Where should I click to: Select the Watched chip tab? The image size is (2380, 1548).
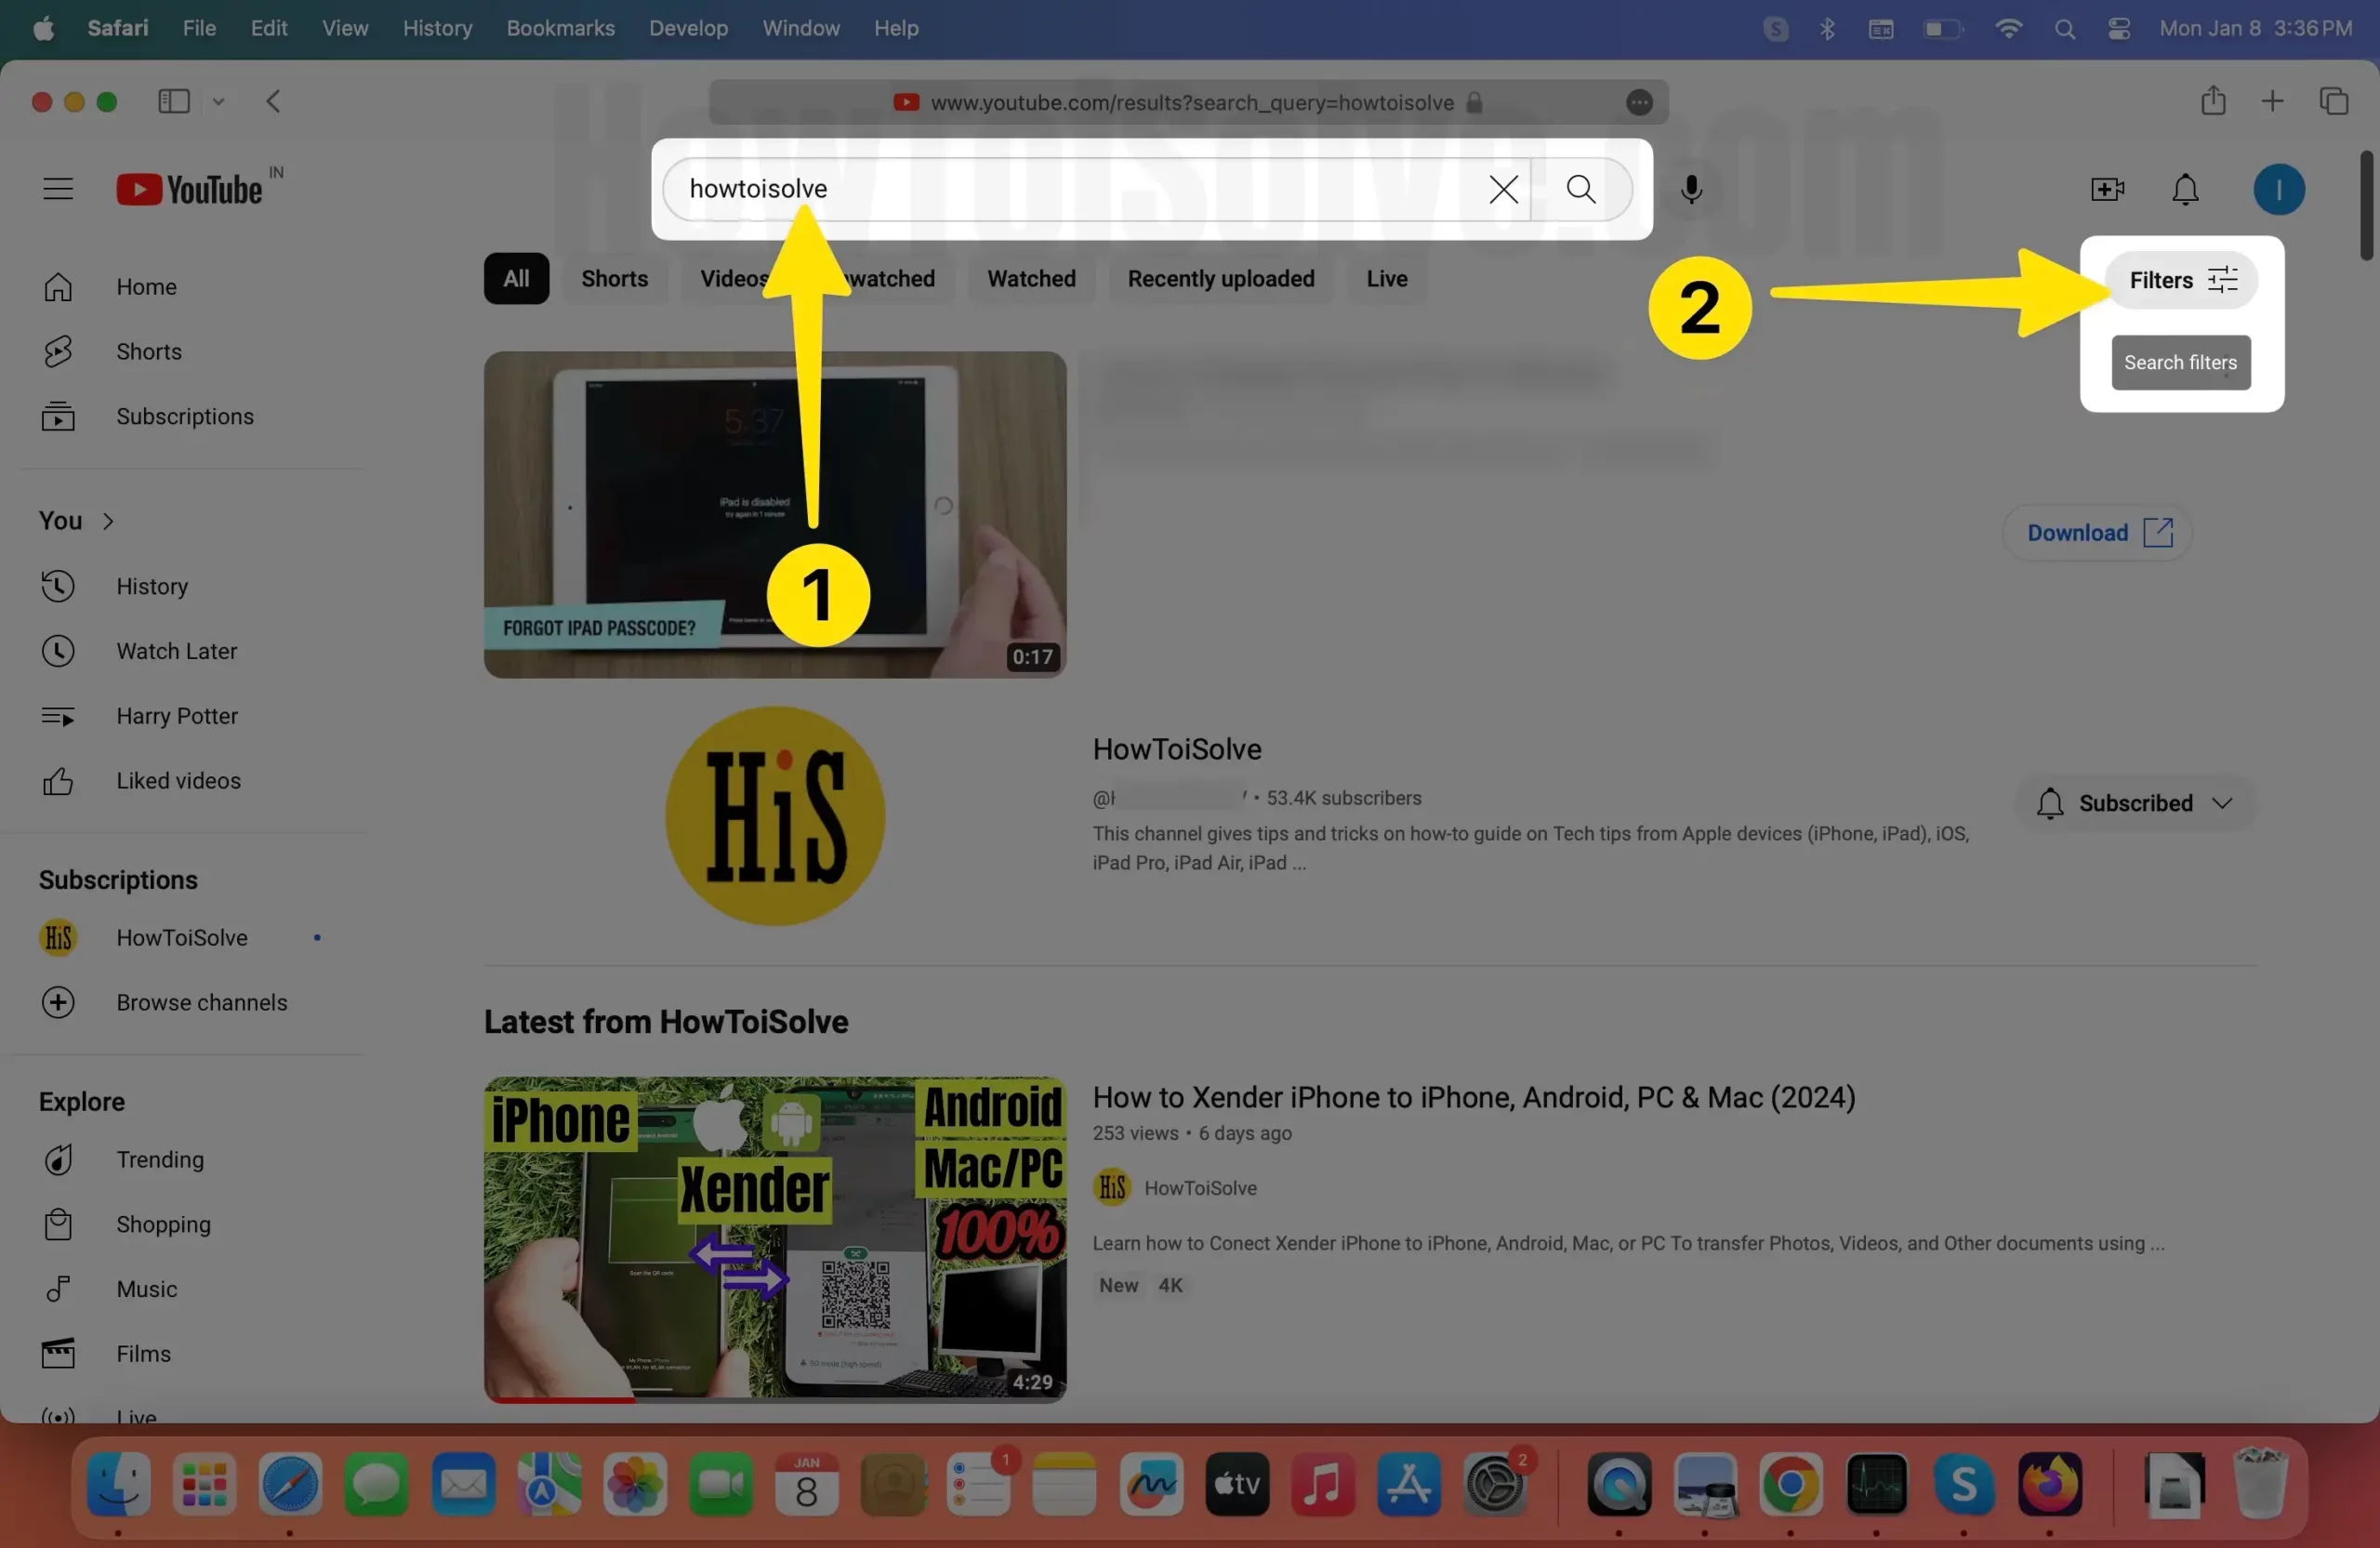pos(1031,279)
